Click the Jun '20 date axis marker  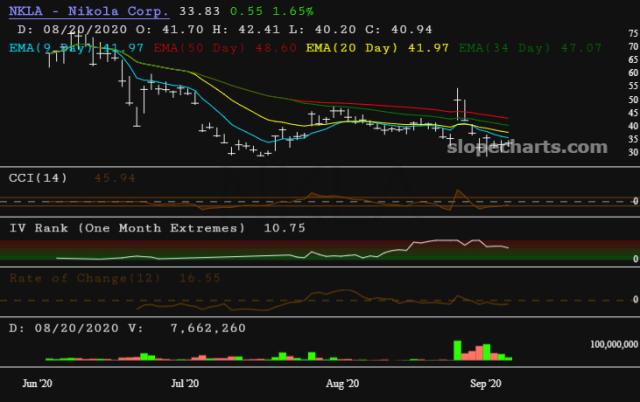pyautogui.click(x=37, y=384)
